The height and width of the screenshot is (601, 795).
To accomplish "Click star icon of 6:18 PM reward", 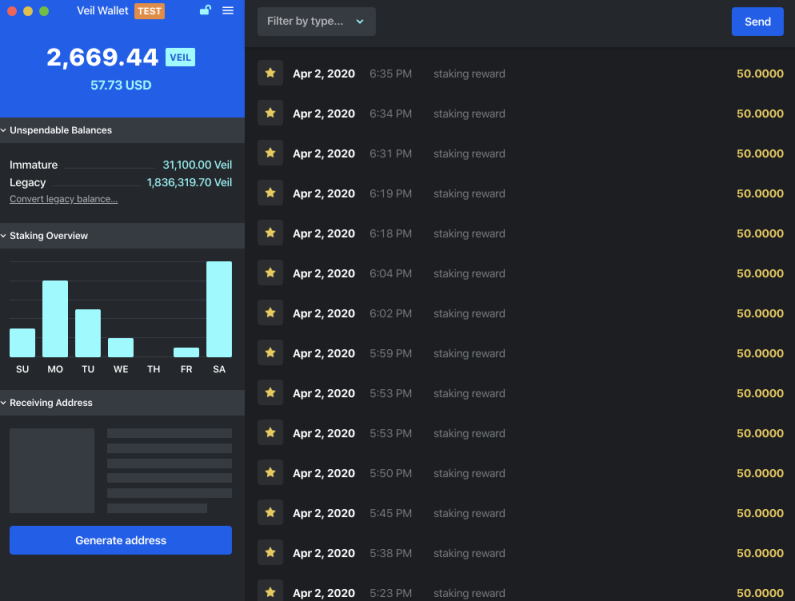I will (x=270, y=233).
